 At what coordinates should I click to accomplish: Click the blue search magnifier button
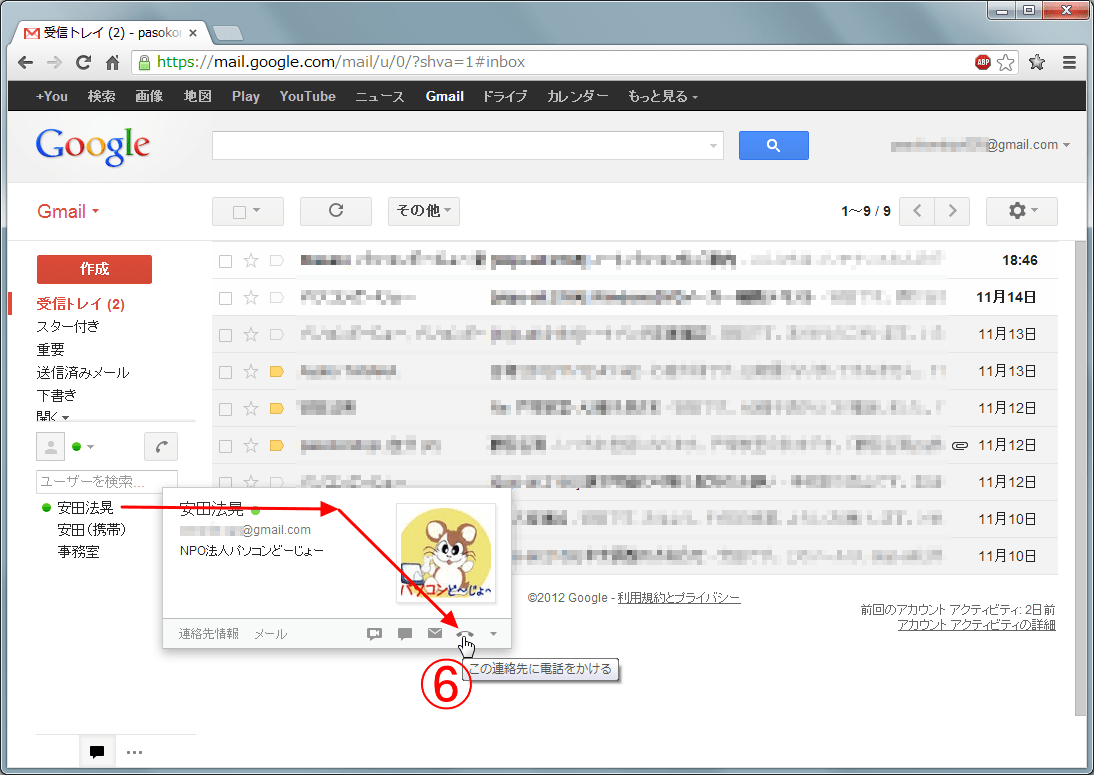pyautogui.click(x=773, y=146)
